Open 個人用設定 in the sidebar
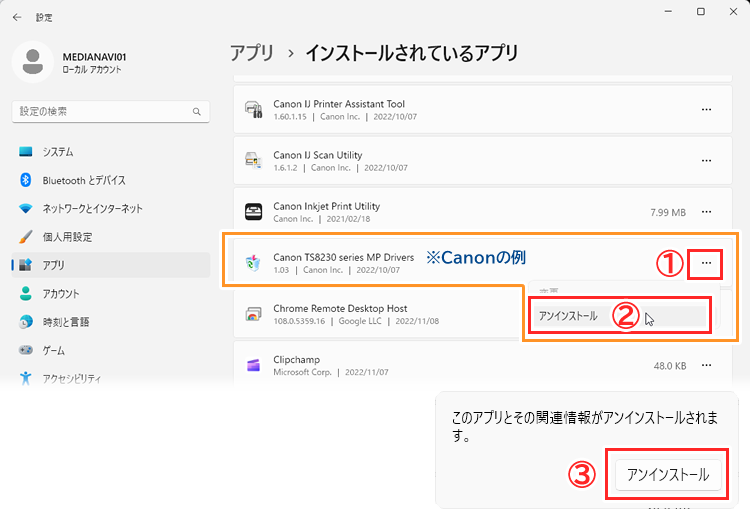 tap(110, 237)
